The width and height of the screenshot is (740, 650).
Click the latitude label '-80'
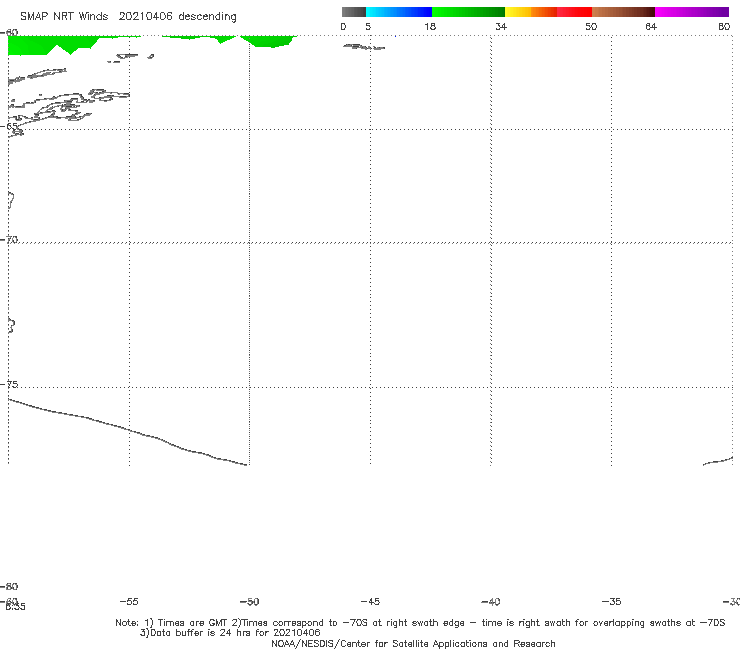tap(9, 586)
